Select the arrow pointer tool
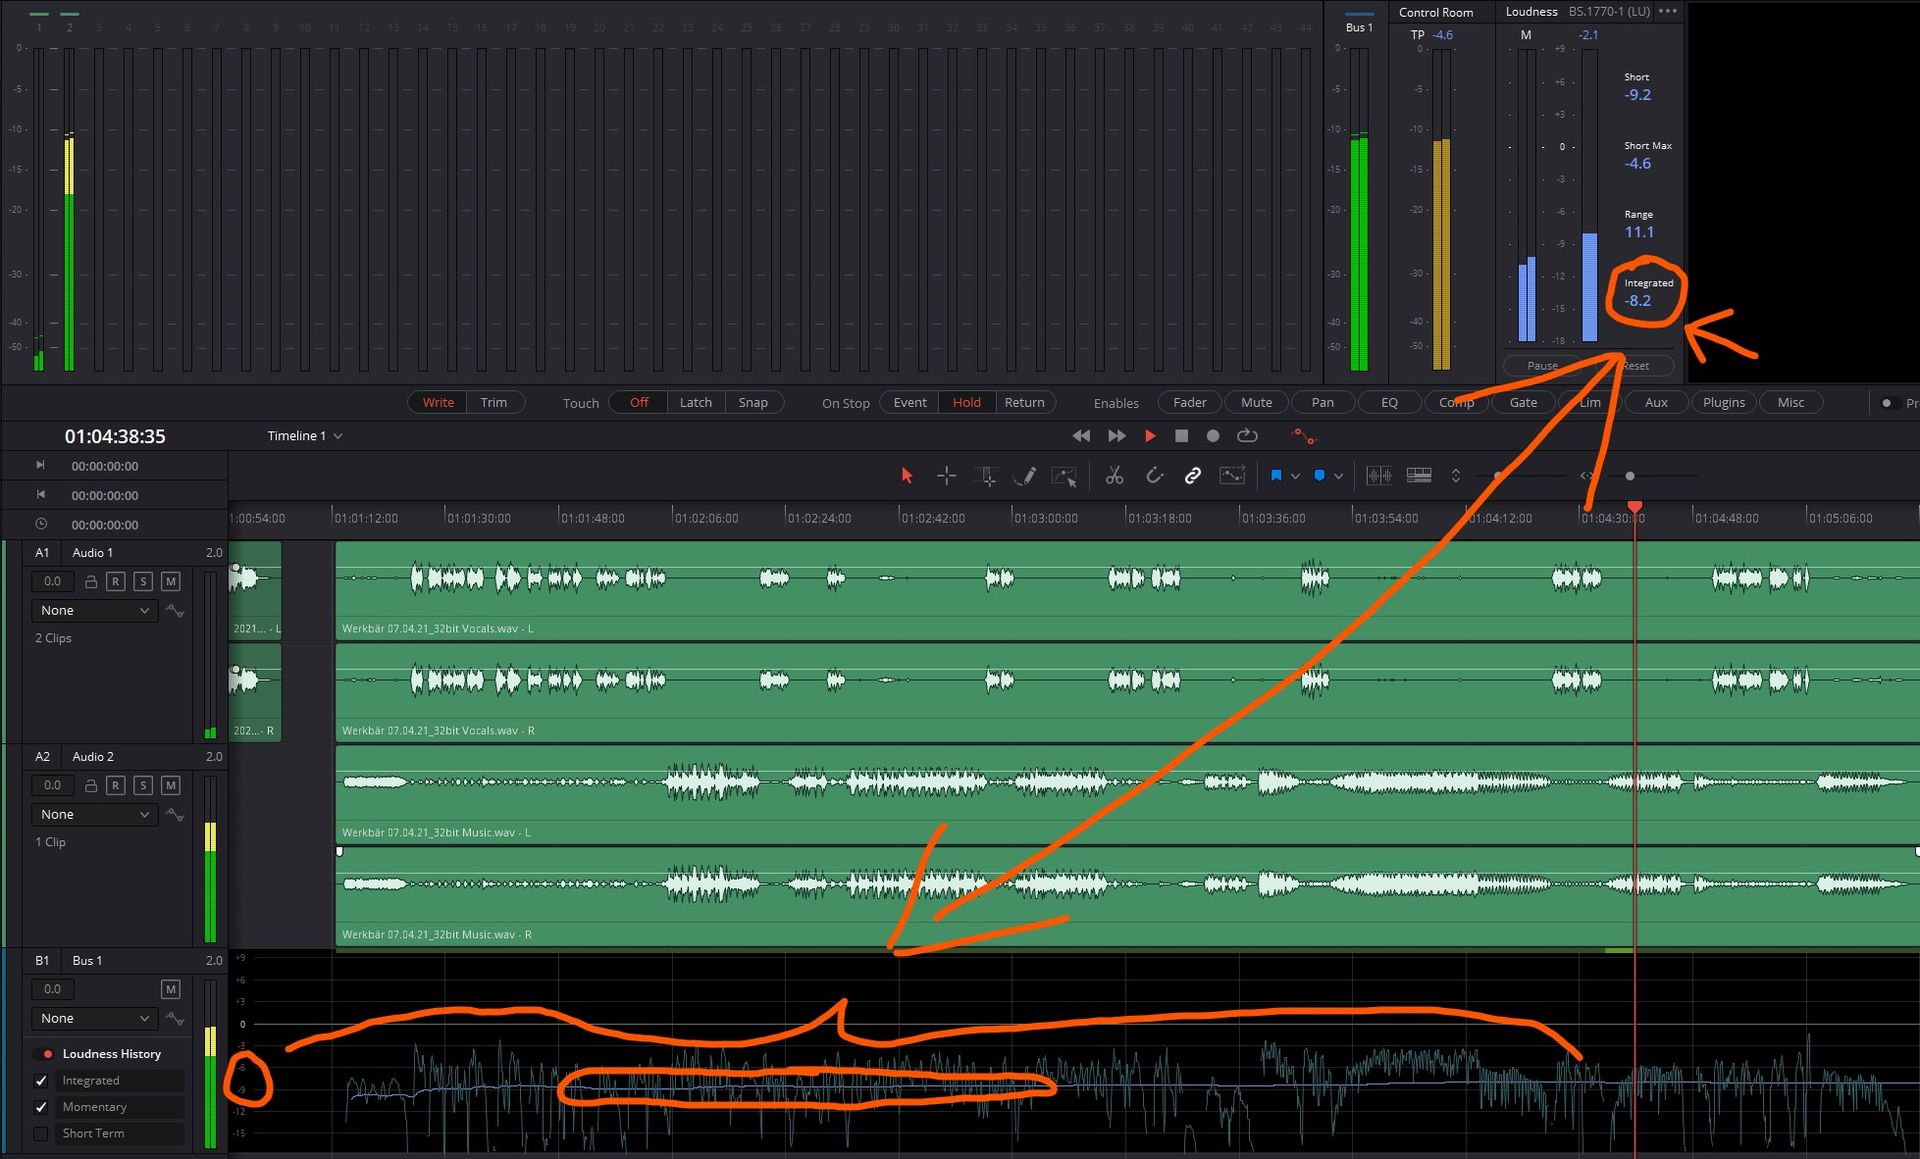The image size is (1920, 1159). tap(907, 476)
